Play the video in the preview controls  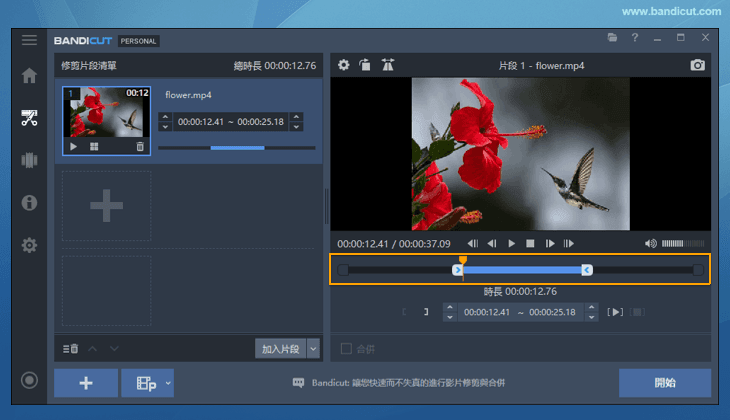coord(511,243)
